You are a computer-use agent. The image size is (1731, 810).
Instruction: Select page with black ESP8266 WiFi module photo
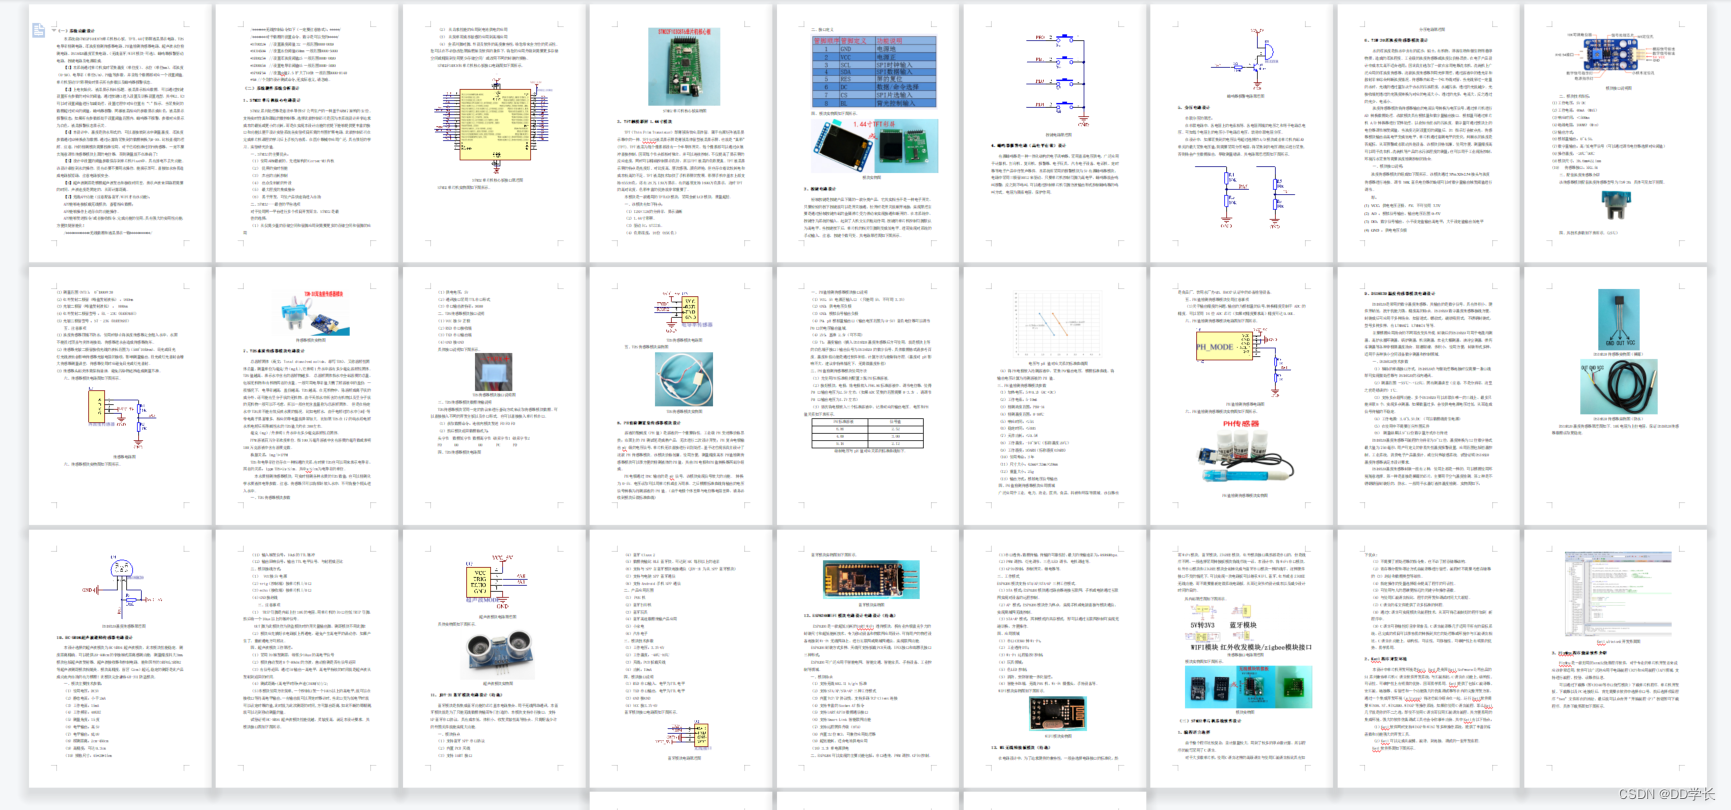[x=1056, y=659]
